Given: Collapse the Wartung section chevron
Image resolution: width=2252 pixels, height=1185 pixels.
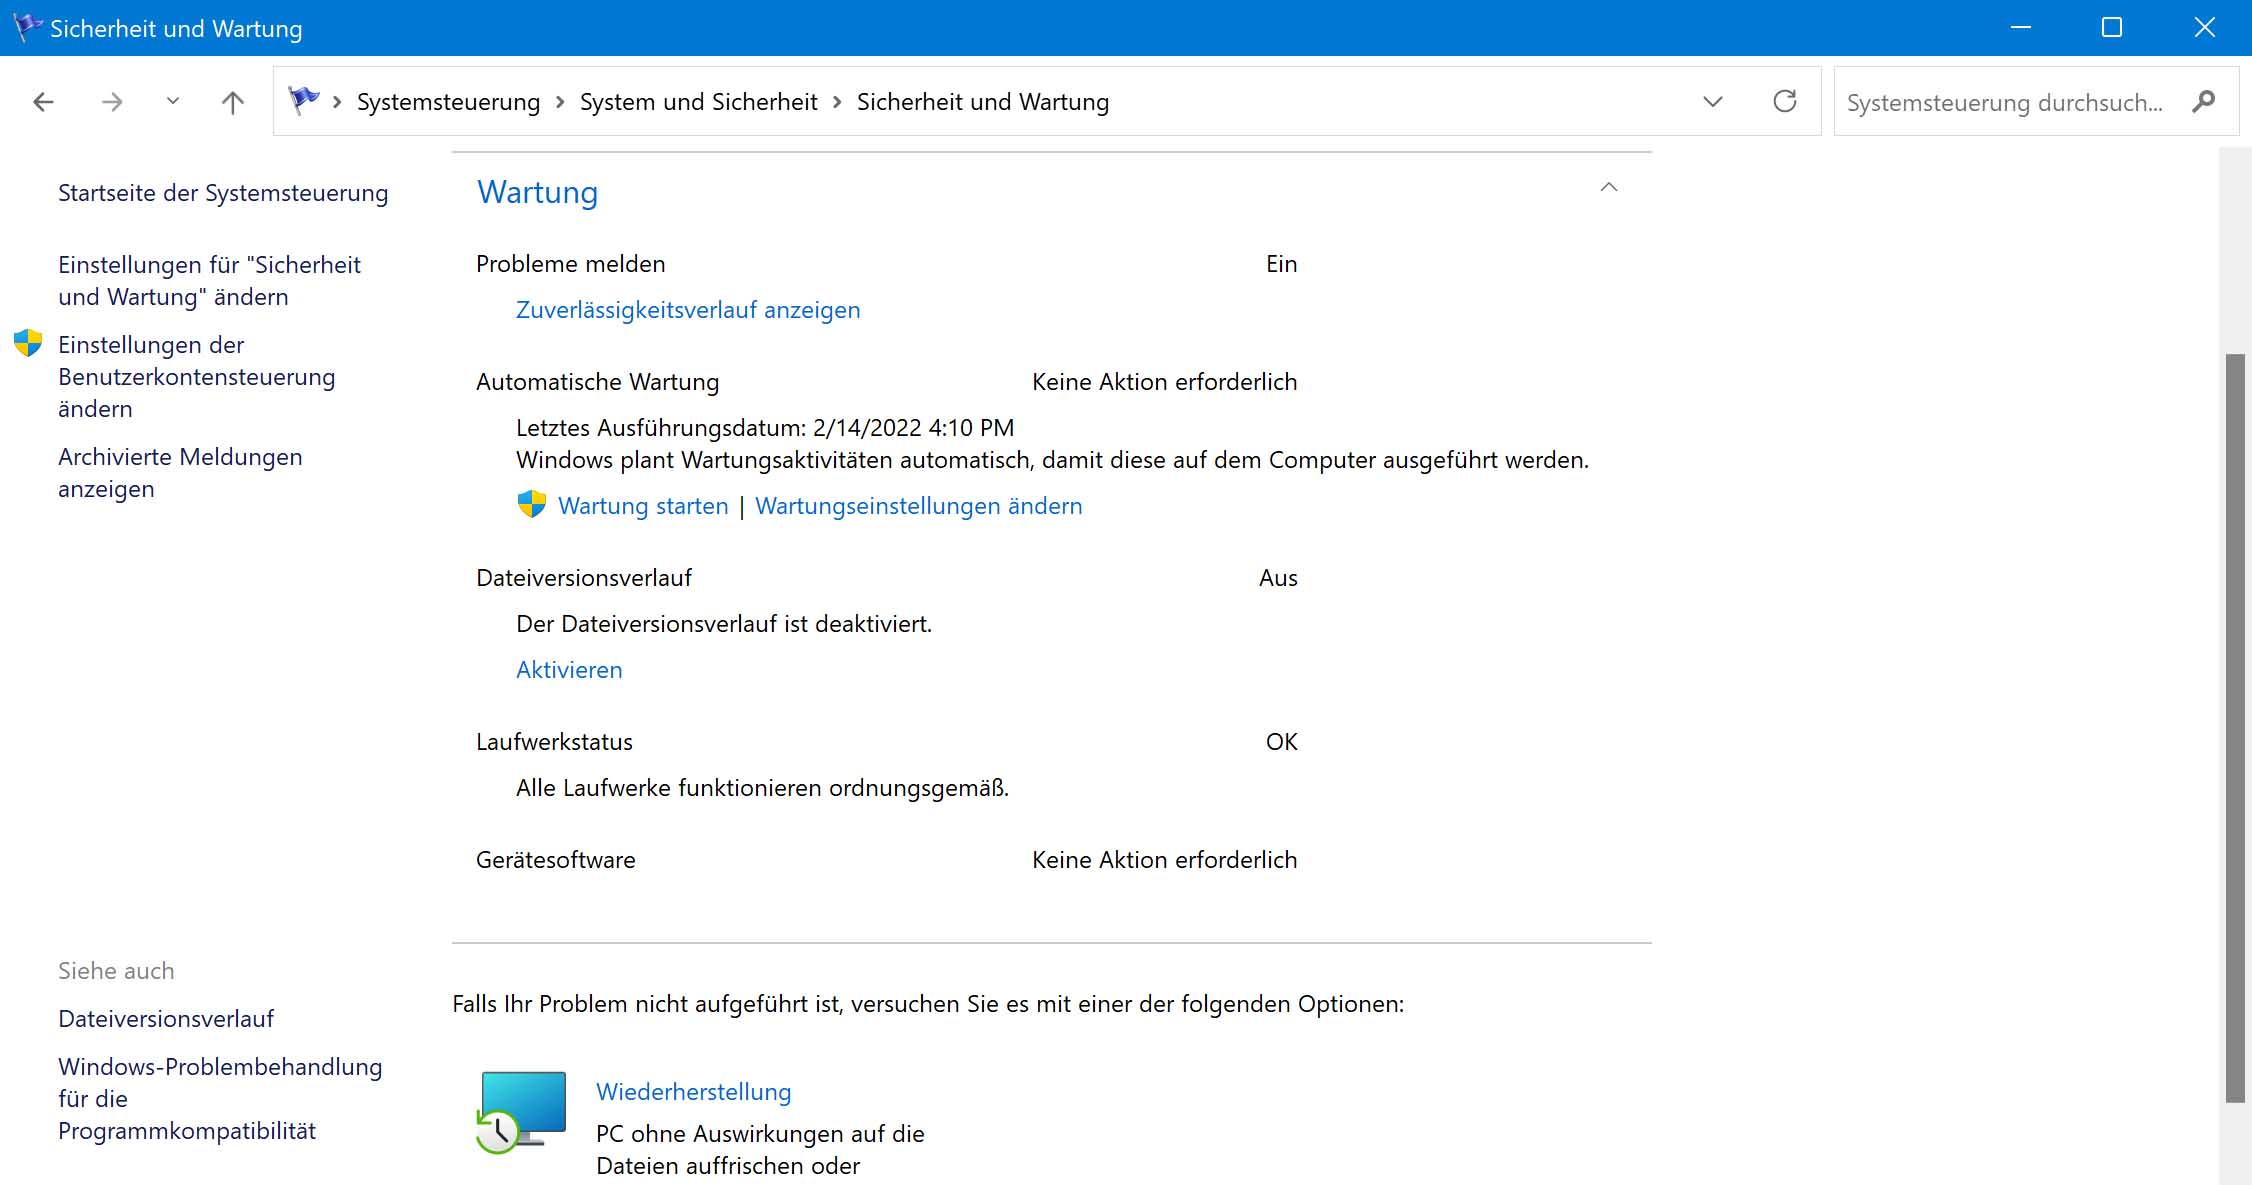Looking at the screenshot, I should tap(1608, 187).
